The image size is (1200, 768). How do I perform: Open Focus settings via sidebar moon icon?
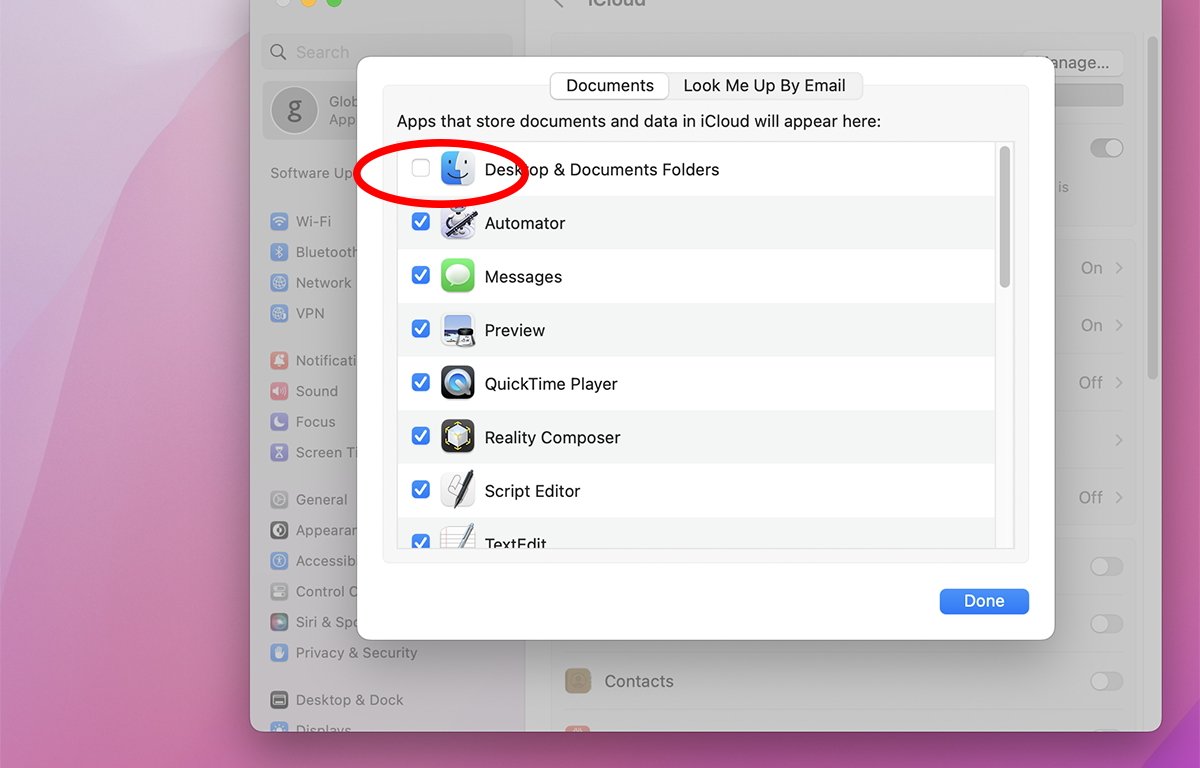279,422
